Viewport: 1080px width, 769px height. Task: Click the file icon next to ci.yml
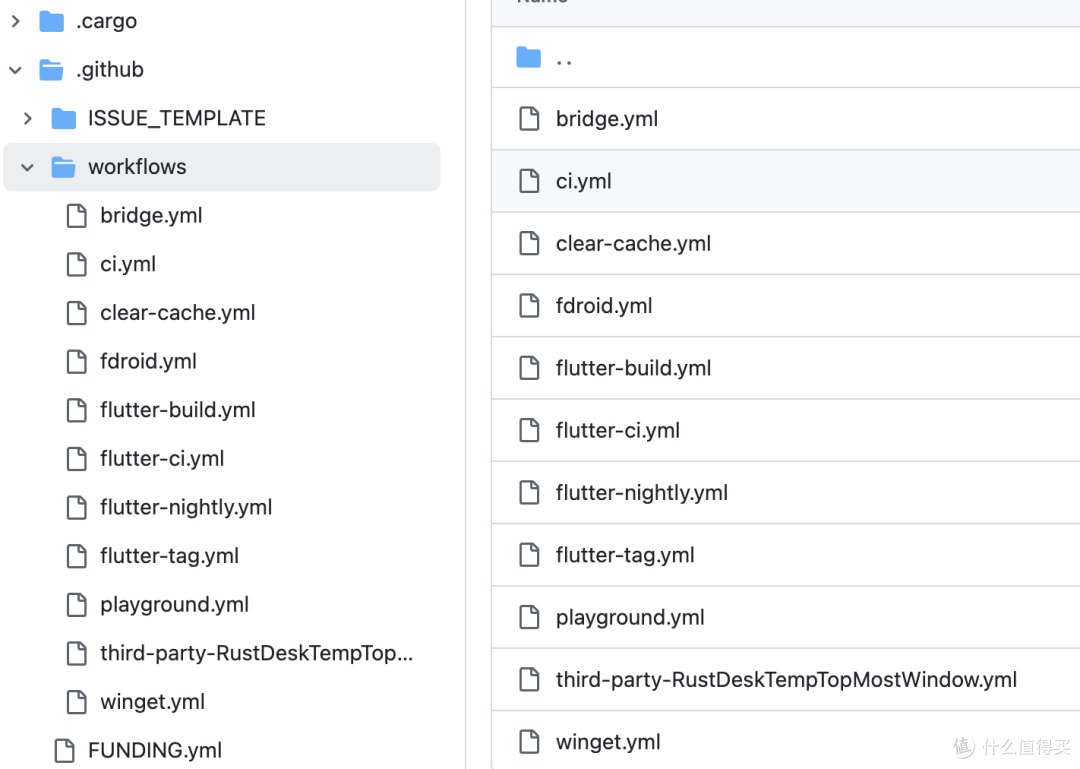77,264
